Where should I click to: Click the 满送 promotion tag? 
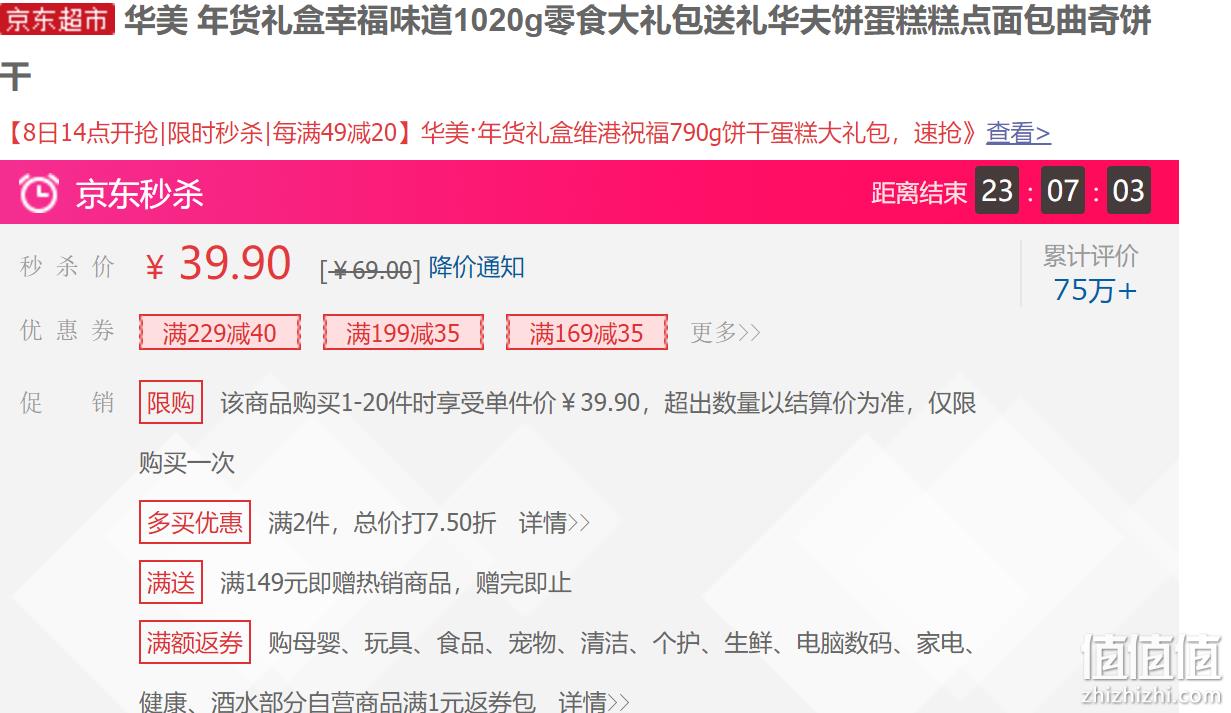[x=171, y=582]
